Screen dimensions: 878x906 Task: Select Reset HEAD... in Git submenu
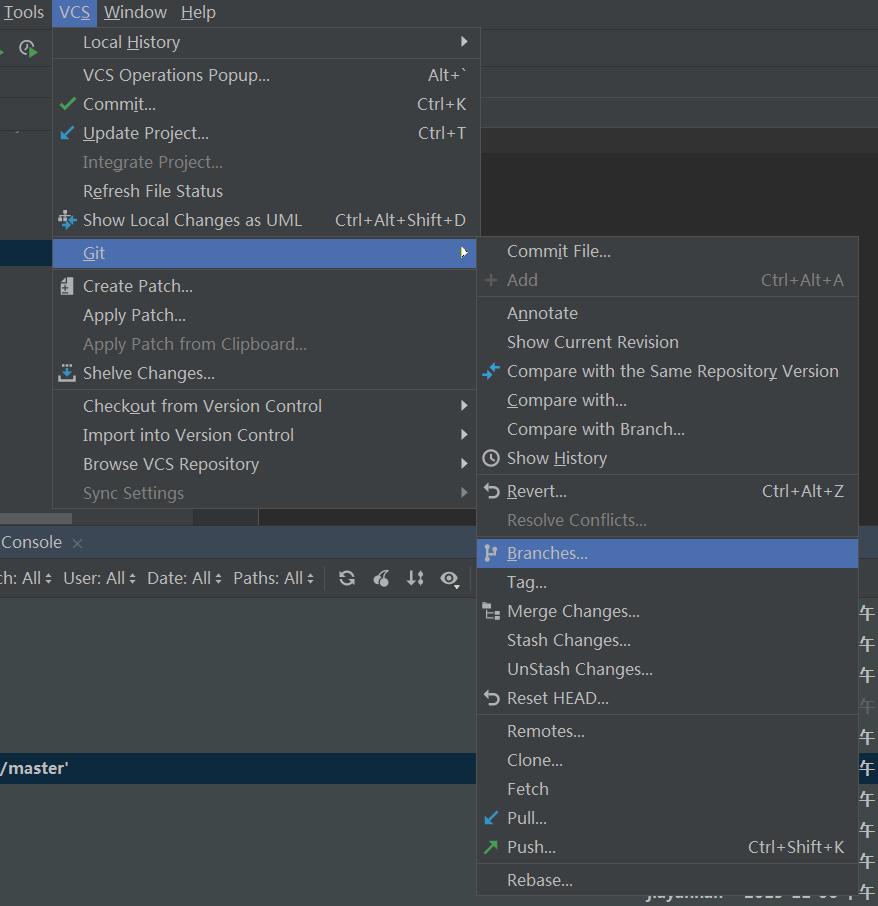pyautogui.click(x=557, y=698)
